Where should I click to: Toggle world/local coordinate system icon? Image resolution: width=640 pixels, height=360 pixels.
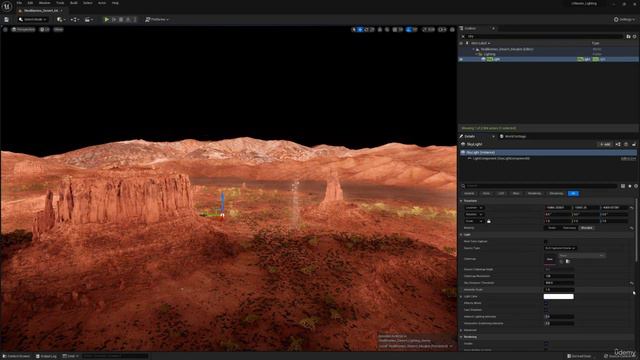coord(380,29)
